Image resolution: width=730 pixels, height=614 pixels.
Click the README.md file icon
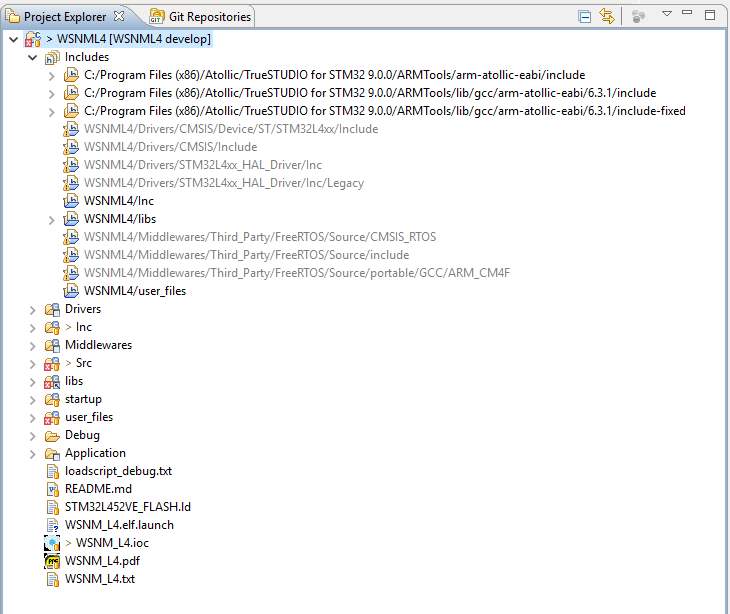point(53,489)
